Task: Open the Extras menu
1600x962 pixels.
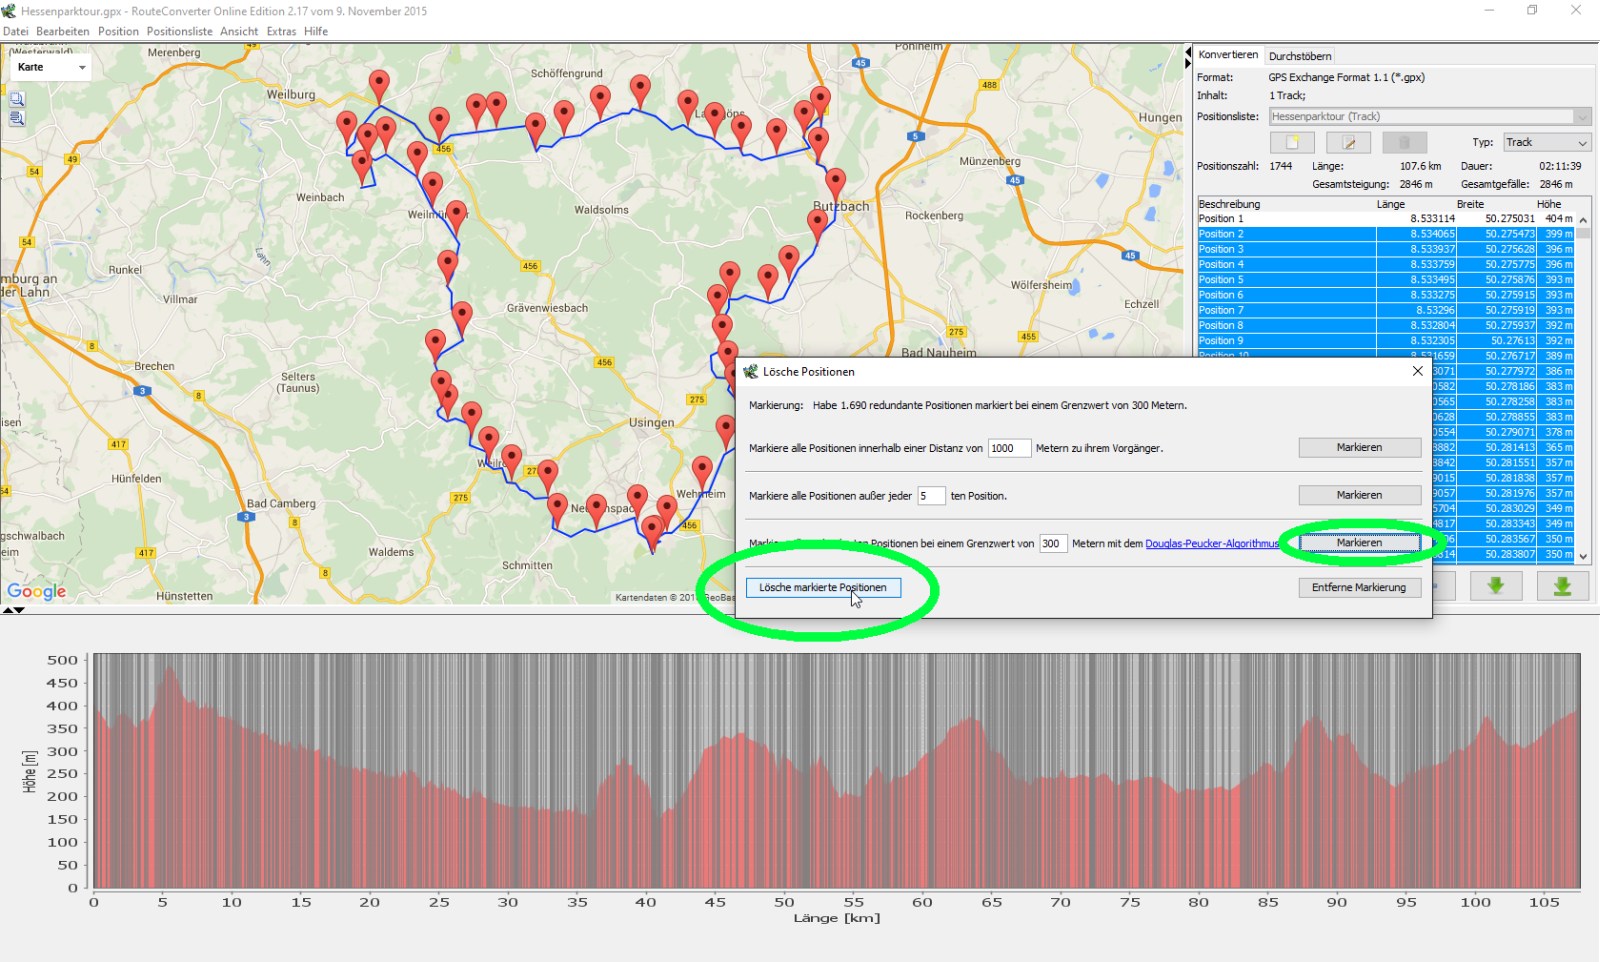Action: (281, 31)
